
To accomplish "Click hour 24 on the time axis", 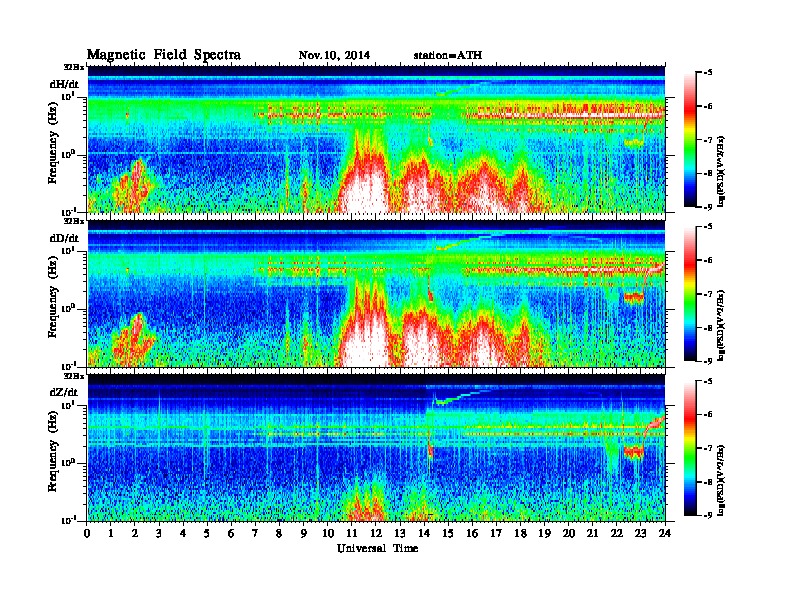I will (x=665, y=533).
